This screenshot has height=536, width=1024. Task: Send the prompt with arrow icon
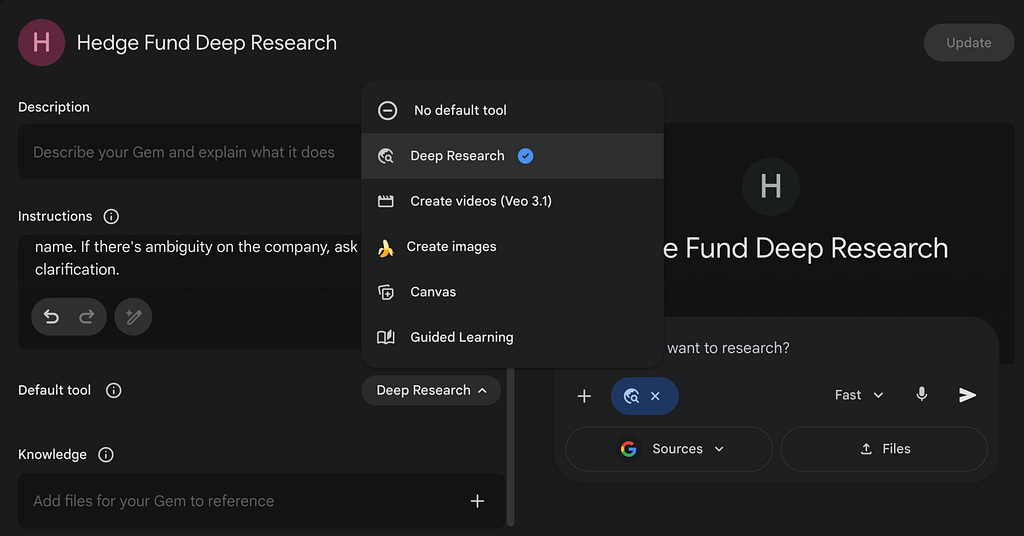tap(967, 395)
